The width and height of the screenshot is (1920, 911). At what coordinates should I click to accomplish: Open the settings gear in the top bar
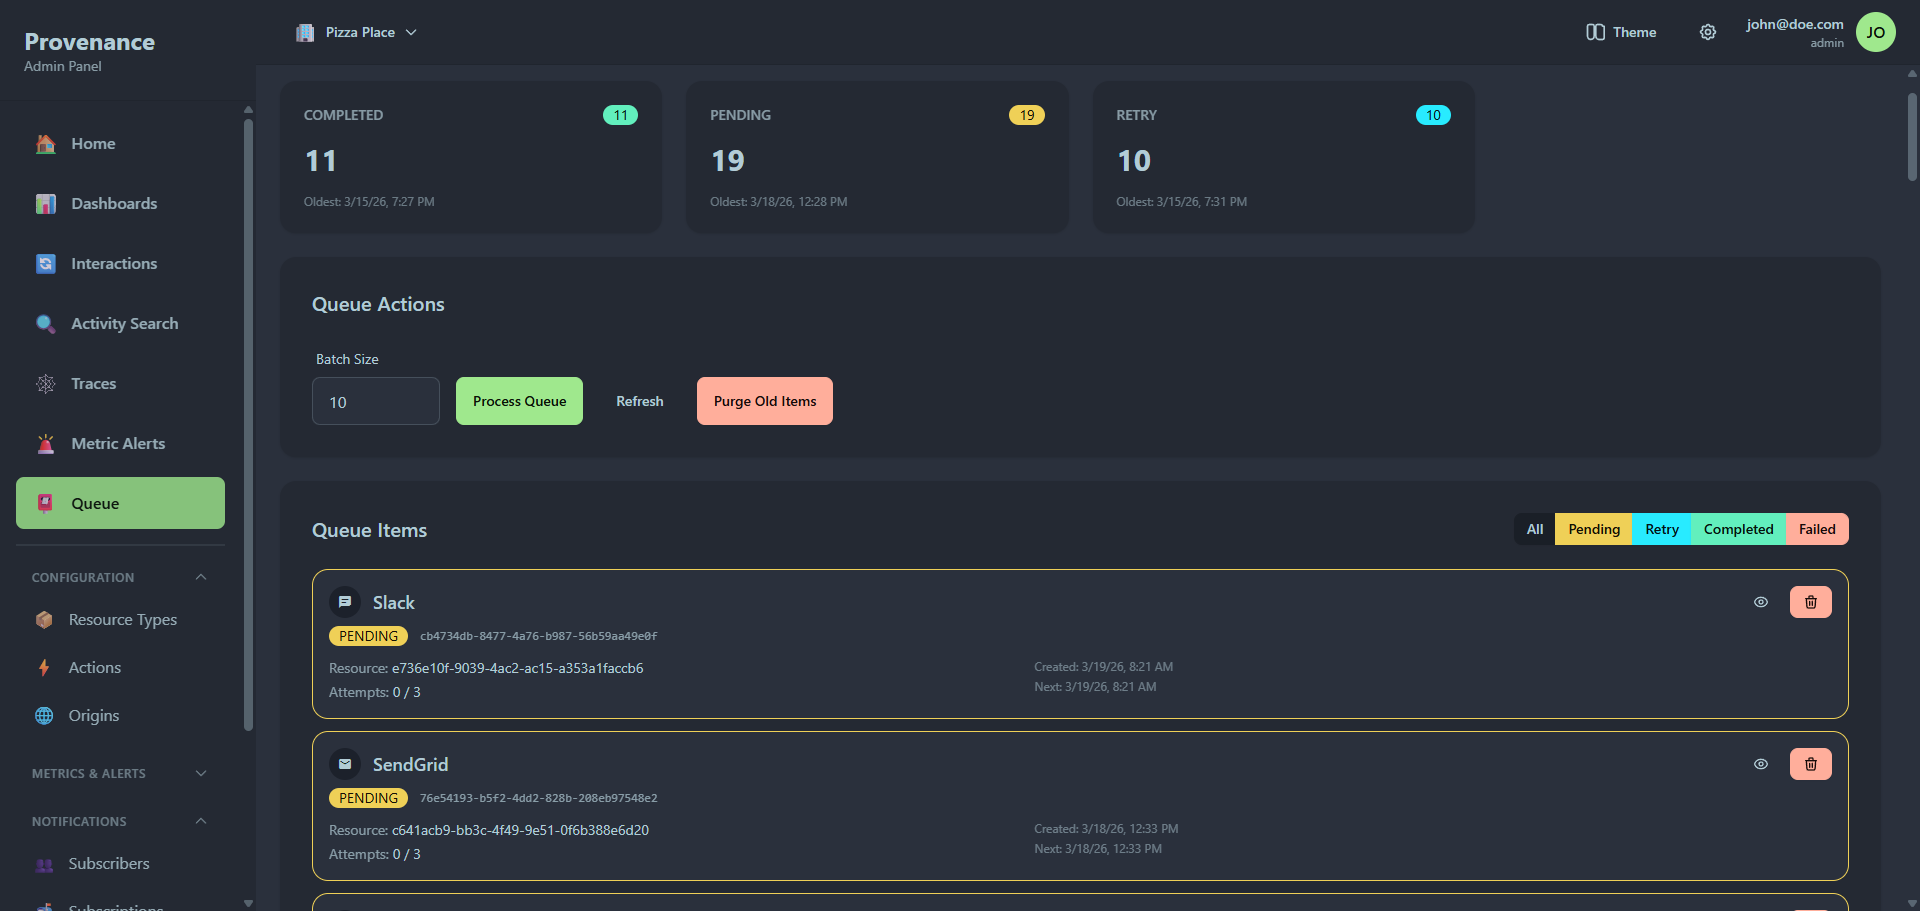[1708, 32]
